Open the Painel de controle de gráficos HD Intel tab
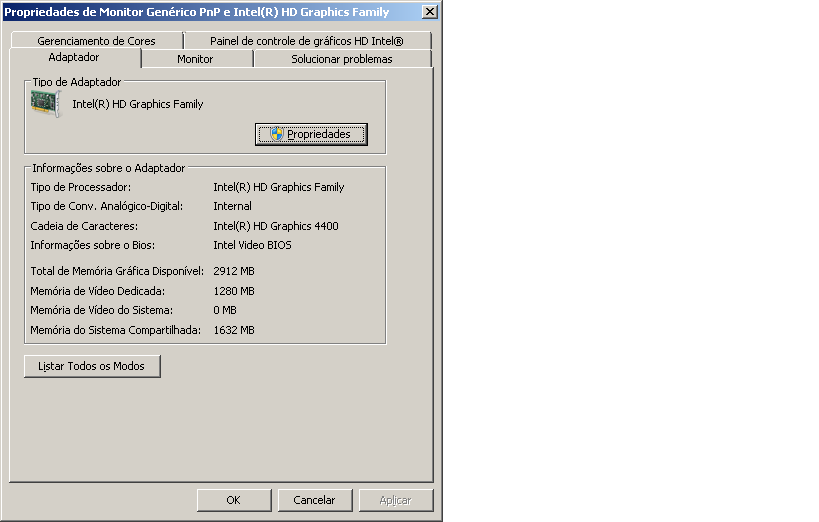This screenshot has height=522, width=819. (x=306, y=41)
